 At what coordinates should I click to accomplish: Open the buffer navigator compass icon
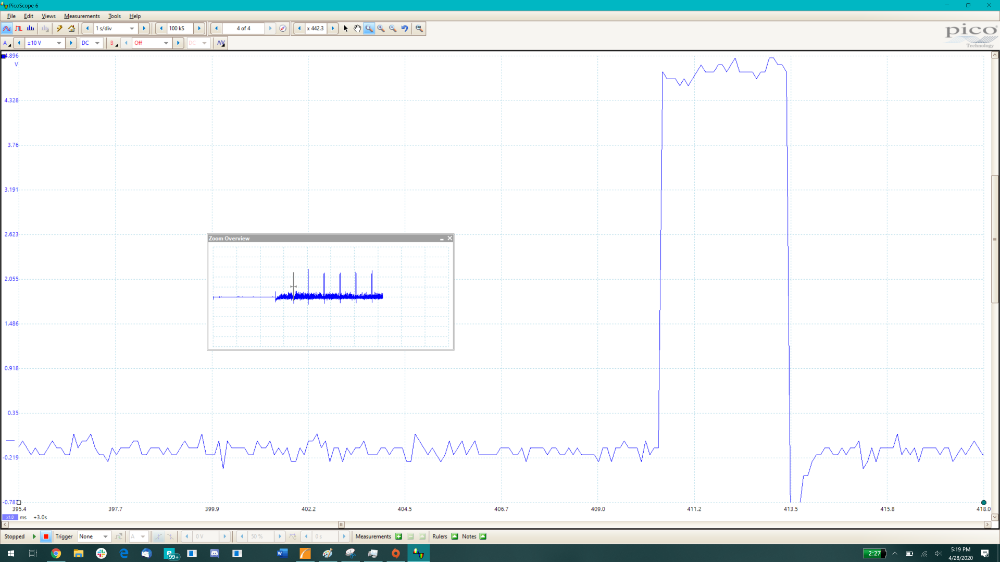283,29
